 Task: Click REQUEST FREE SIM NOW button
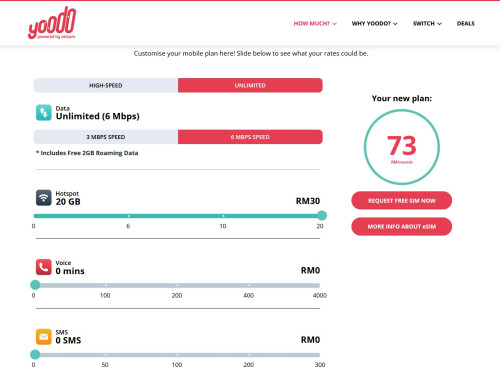(x=402, y=201)
